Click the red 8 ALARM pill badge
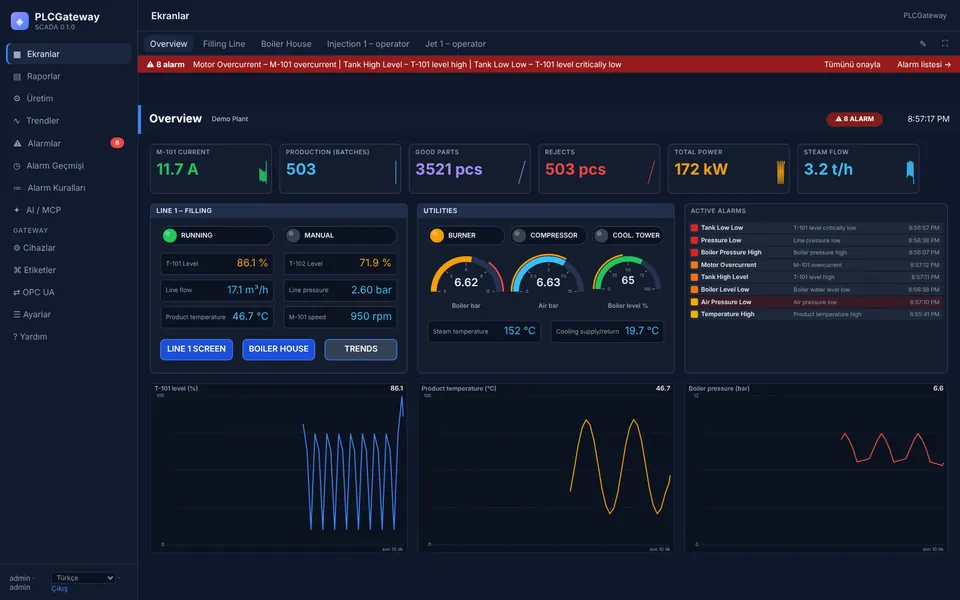This screenshot has height=600, width=960. pyautogui.click(x=855, y=119)
